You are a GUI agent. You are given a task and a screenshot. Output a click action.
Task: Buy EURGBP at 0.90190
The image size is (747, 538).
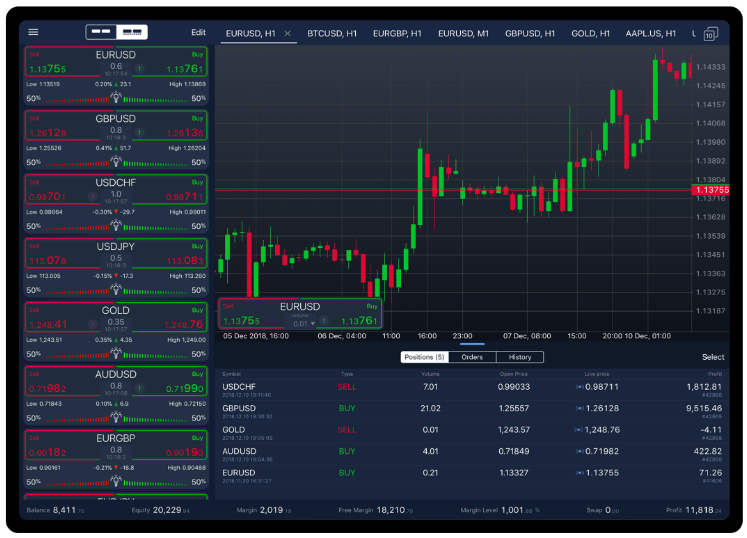(170, 445)
